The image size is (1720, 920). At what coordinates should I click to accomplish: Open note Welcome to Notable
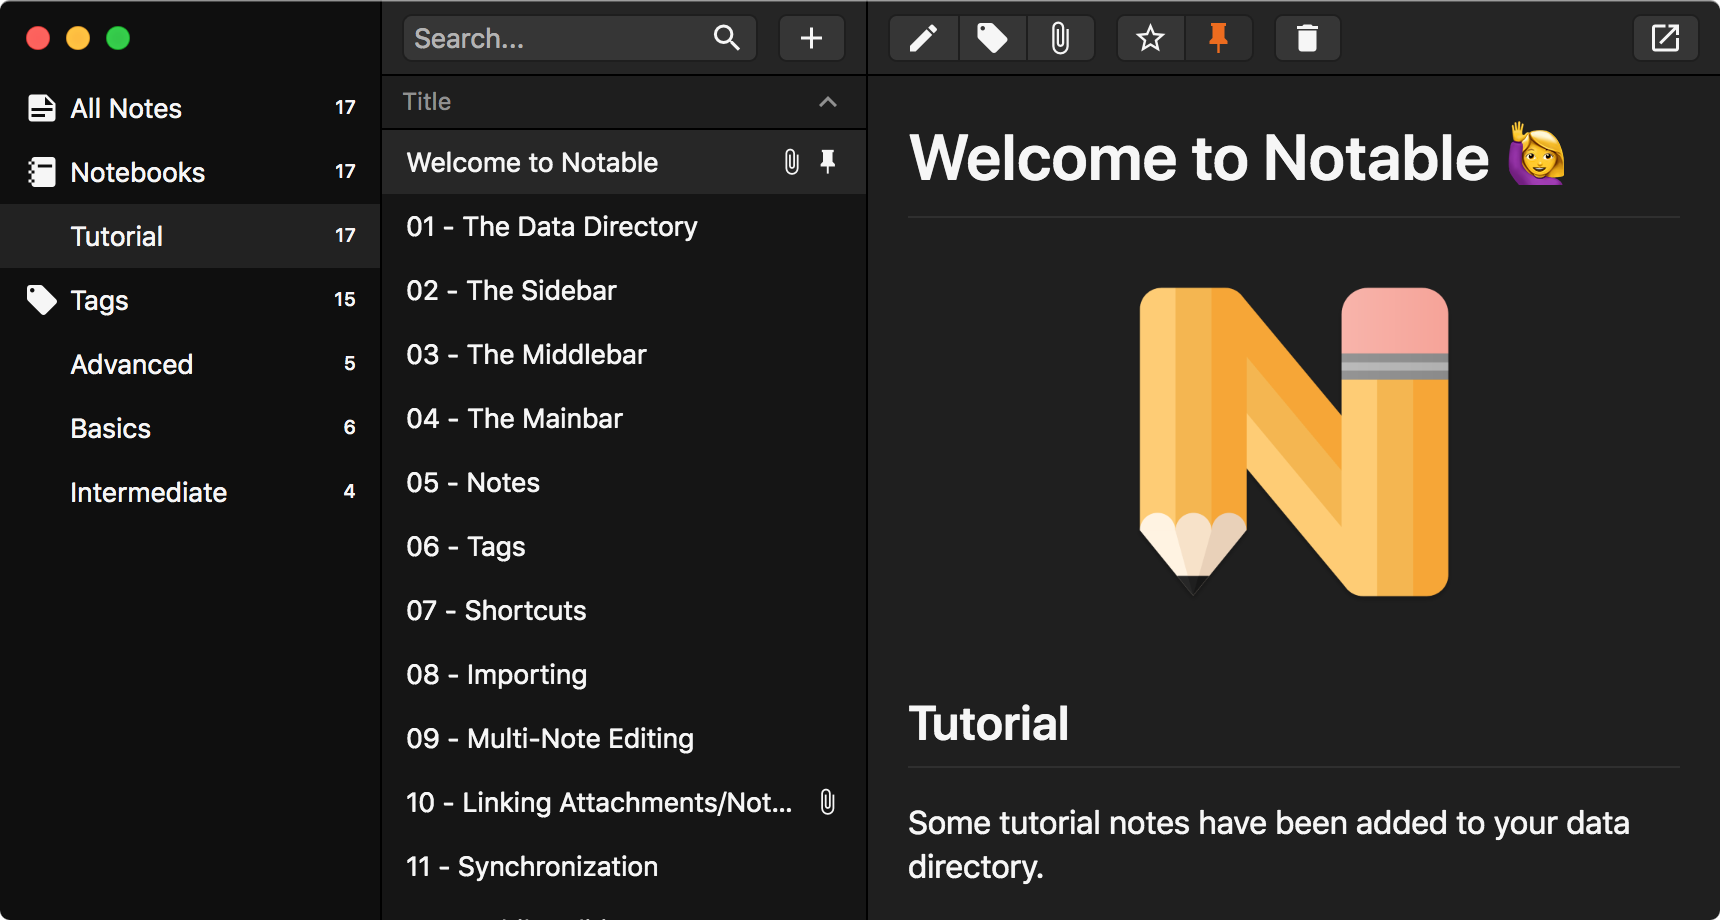(624, 162)
